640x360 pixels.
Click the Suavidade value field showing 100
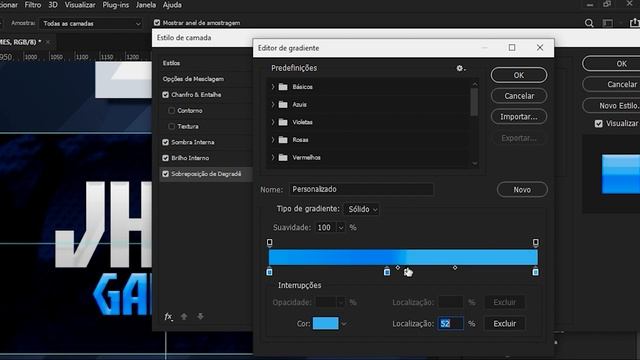coord(326,228)
